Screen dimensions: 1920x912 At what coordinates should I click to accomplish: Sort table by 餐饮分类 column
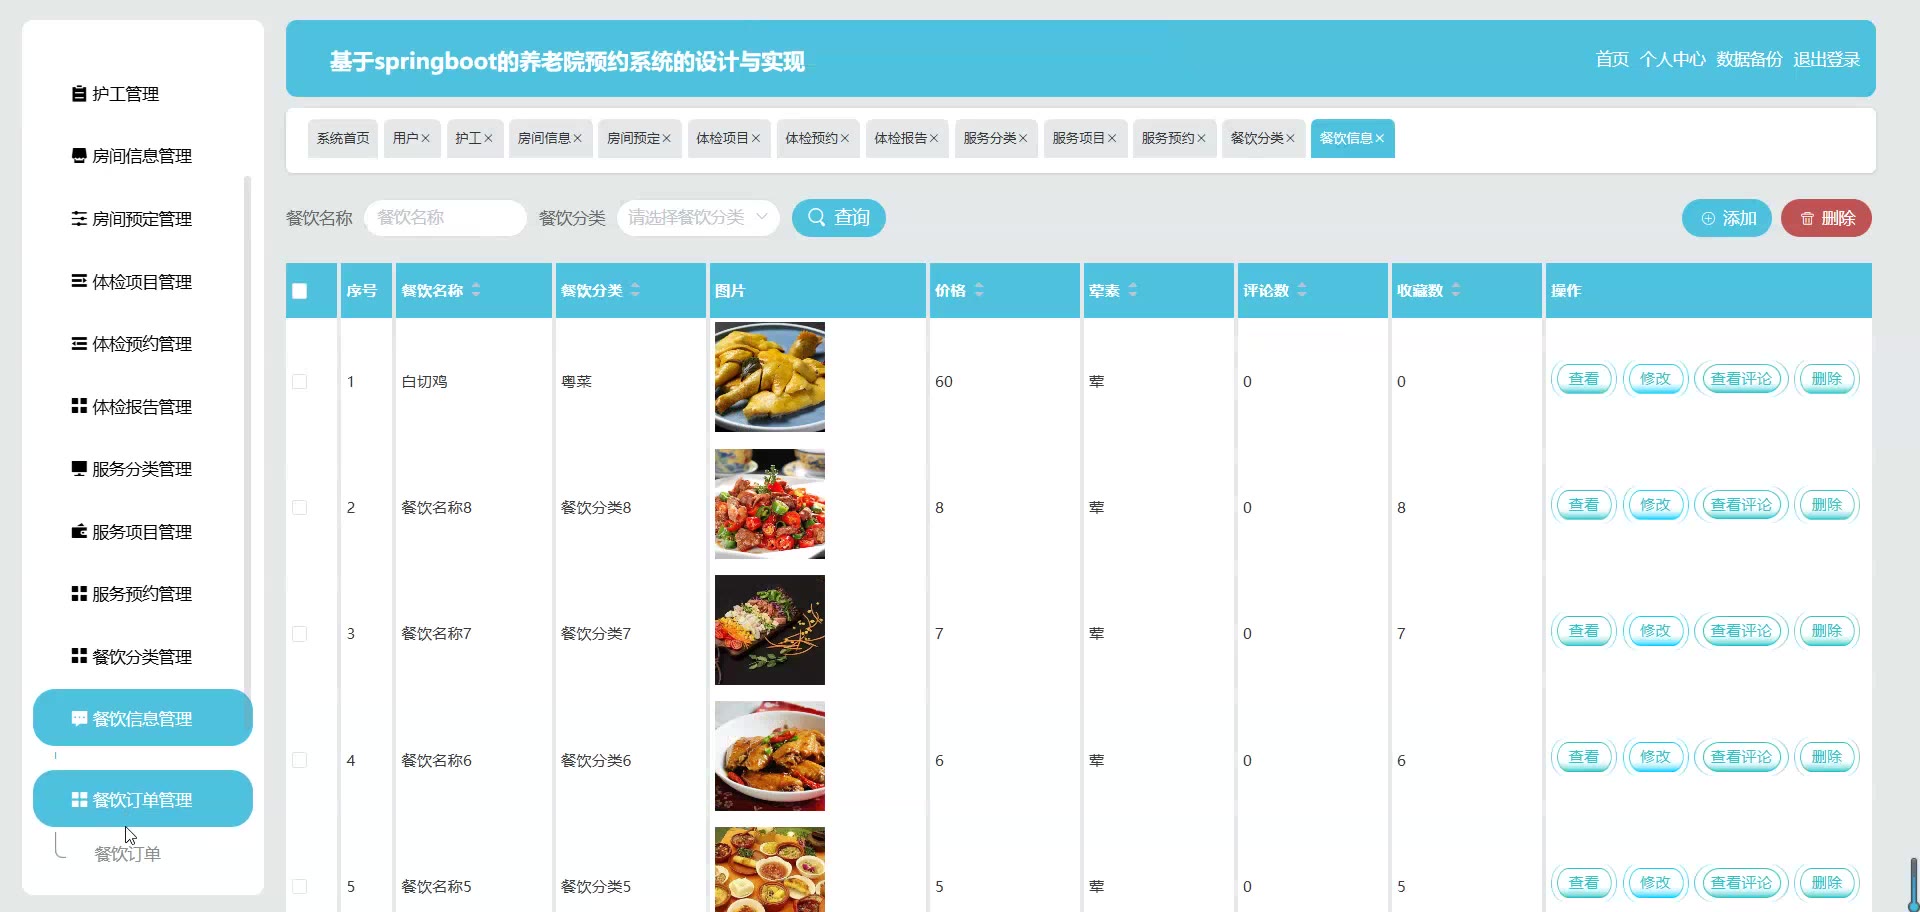[635, 290]
